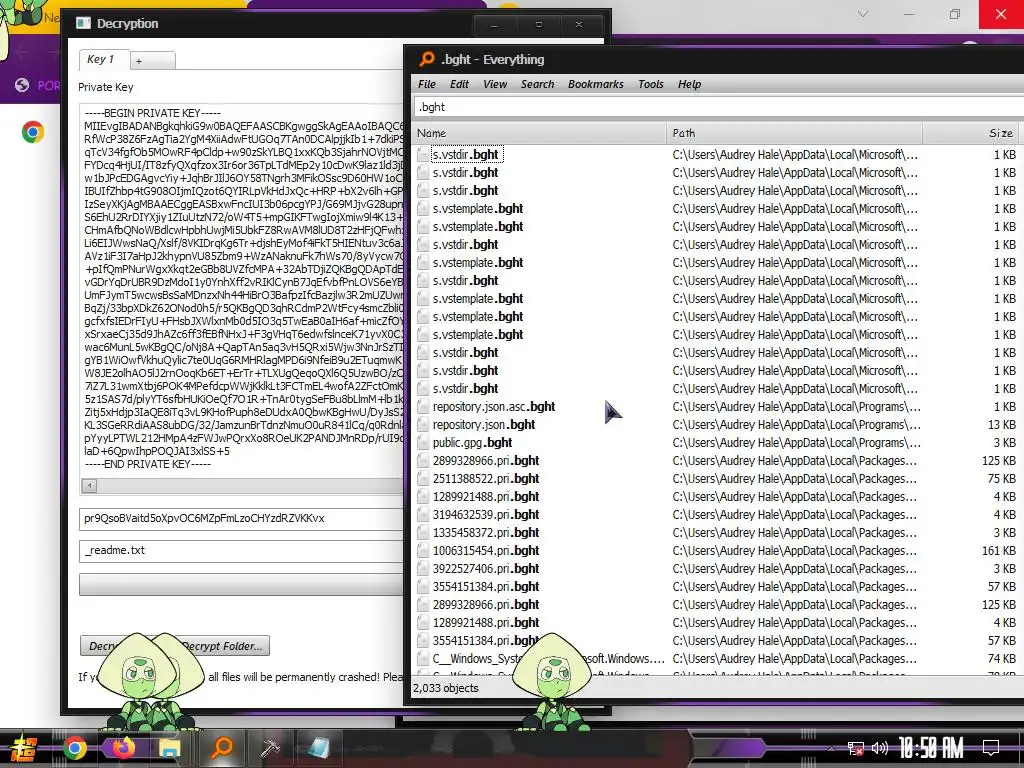Click the network tray icon
This screenshot has width=1024, height=768.
(855, 749)
